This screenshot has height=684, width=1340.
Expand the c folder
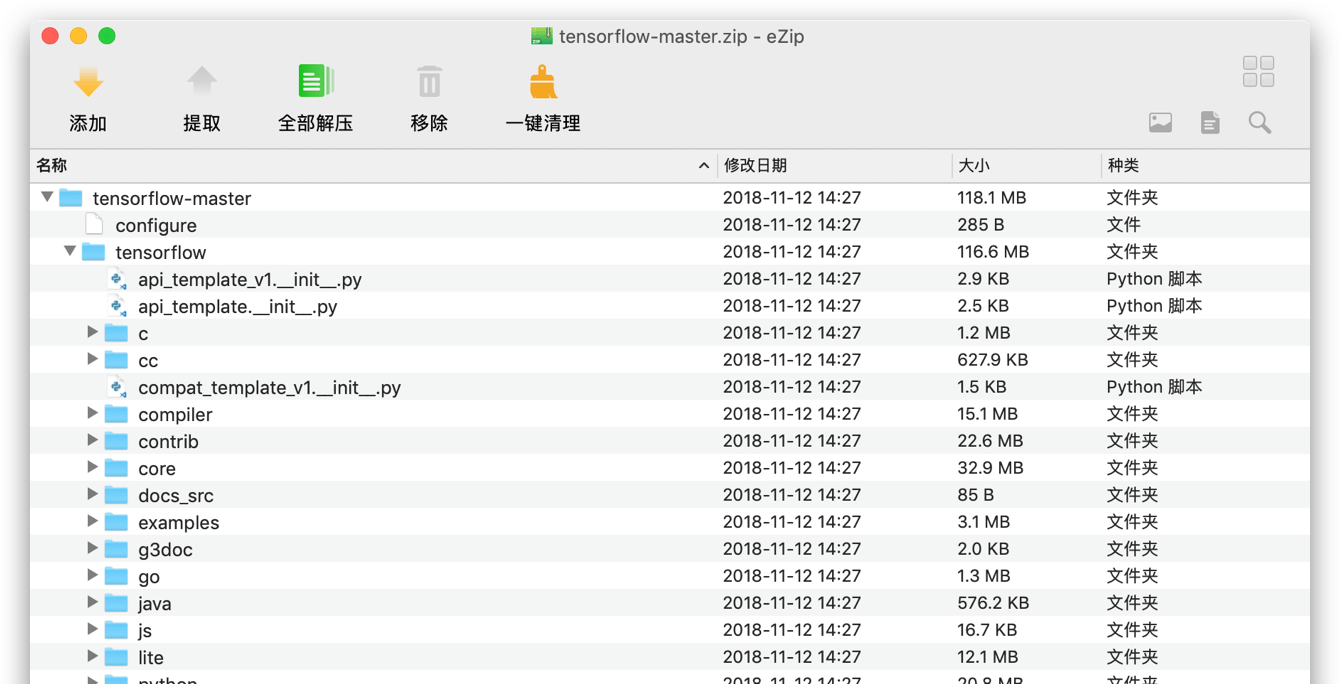pyautogui.click(x=92, y=332)
